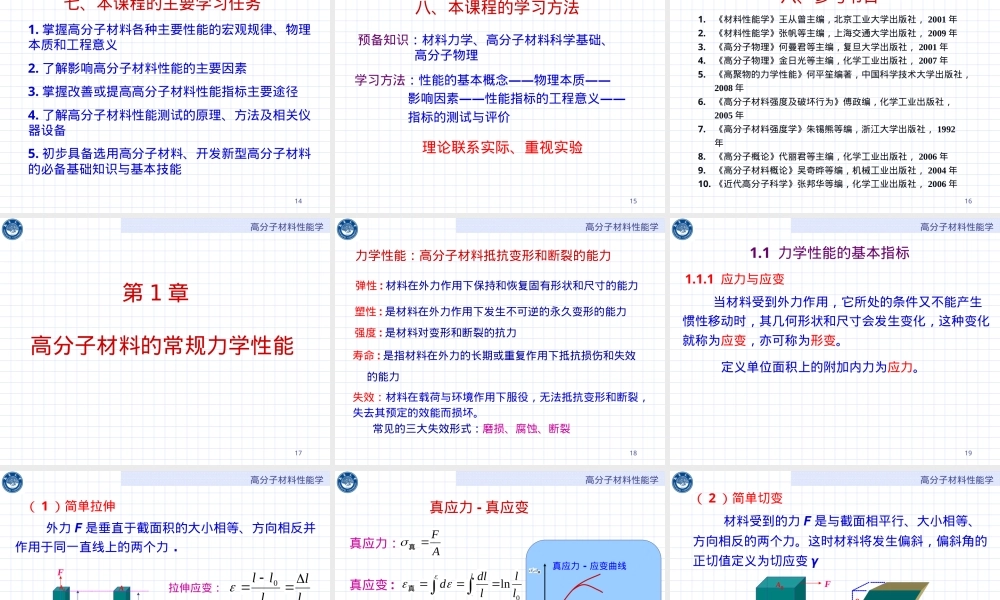
Task: Click the university logo on the 第 1 章 slide
Action: coord(12,229)
